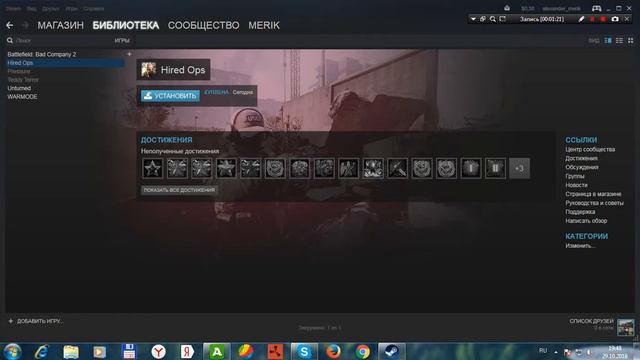Image resolution: width=640 pixels, height=360 pixels.
Task: Open the Написать обзор link
Action: (586, 221)
